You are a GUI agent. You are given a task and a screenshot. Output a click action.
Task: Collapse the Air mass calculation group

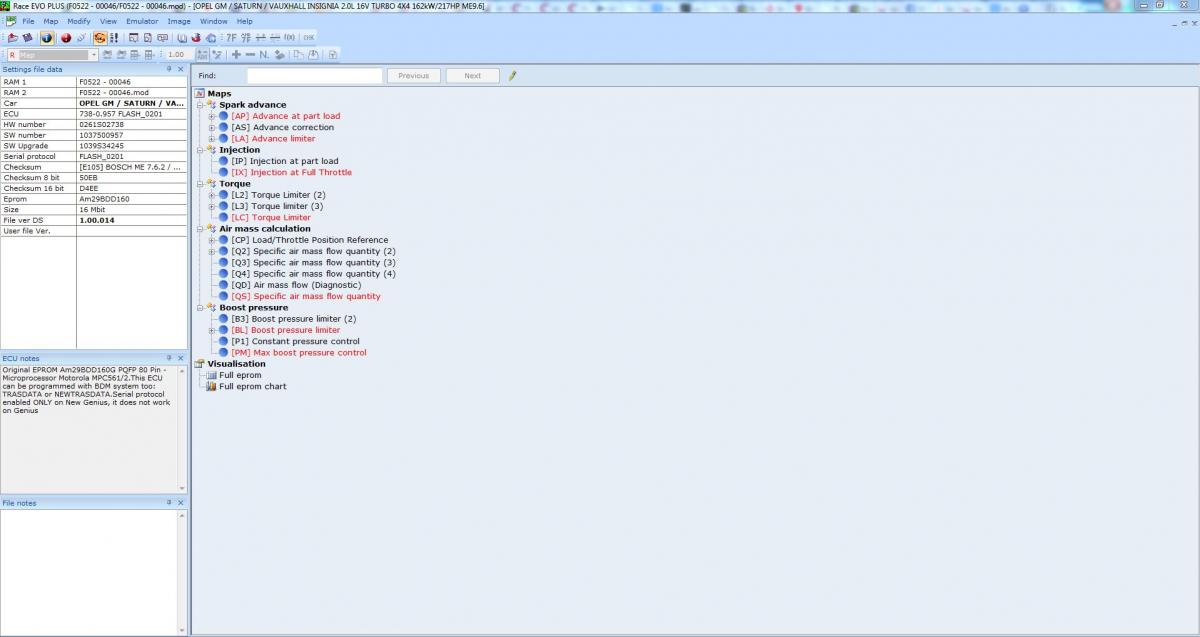tap(200, 229)
